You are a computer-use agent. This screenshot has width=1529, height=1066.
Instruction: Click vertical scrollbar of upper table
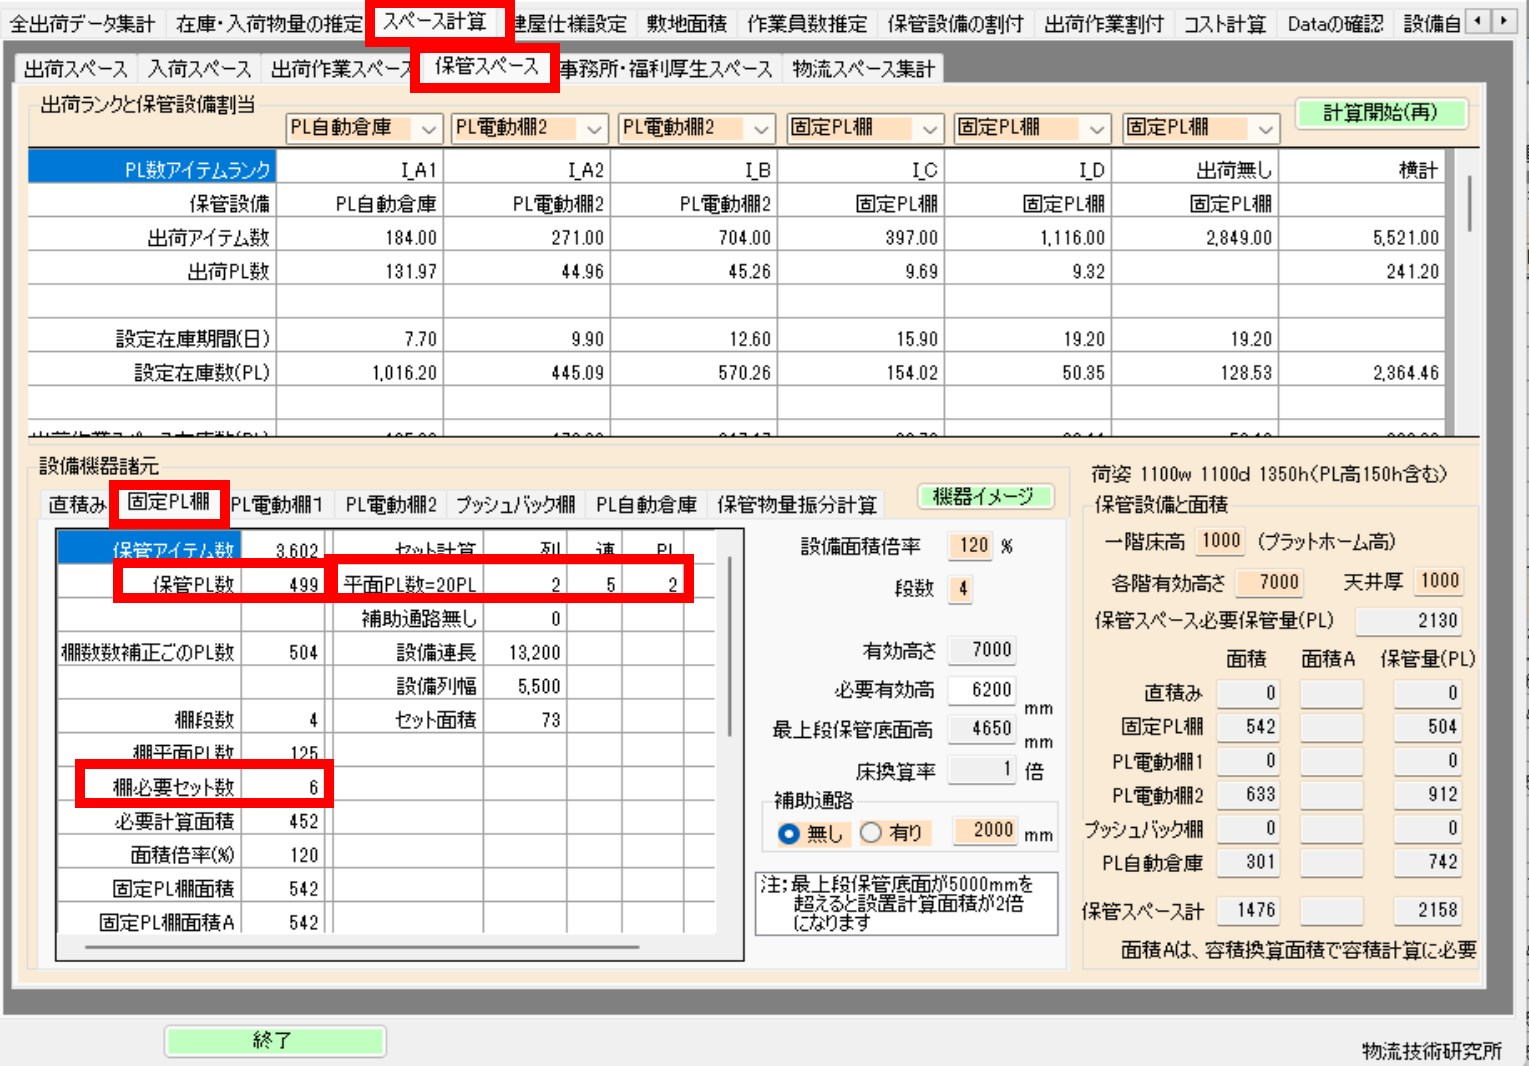1468,205
